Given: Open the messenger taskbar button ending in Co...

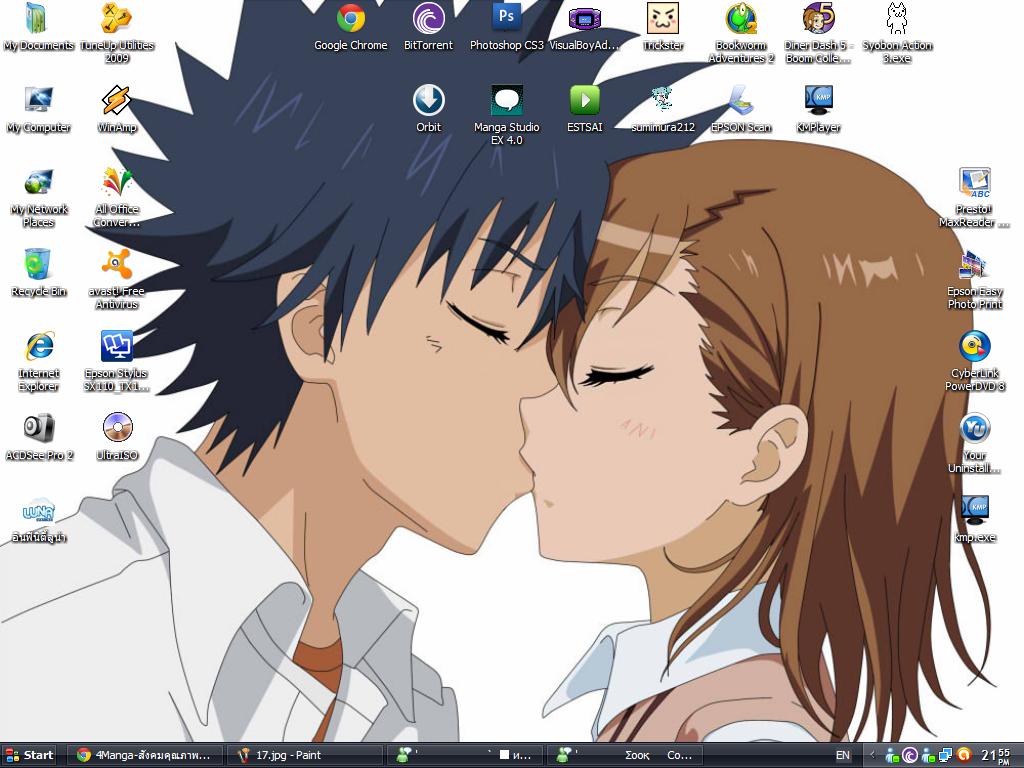Looking at the screenshot, I should tap(624, 755).
